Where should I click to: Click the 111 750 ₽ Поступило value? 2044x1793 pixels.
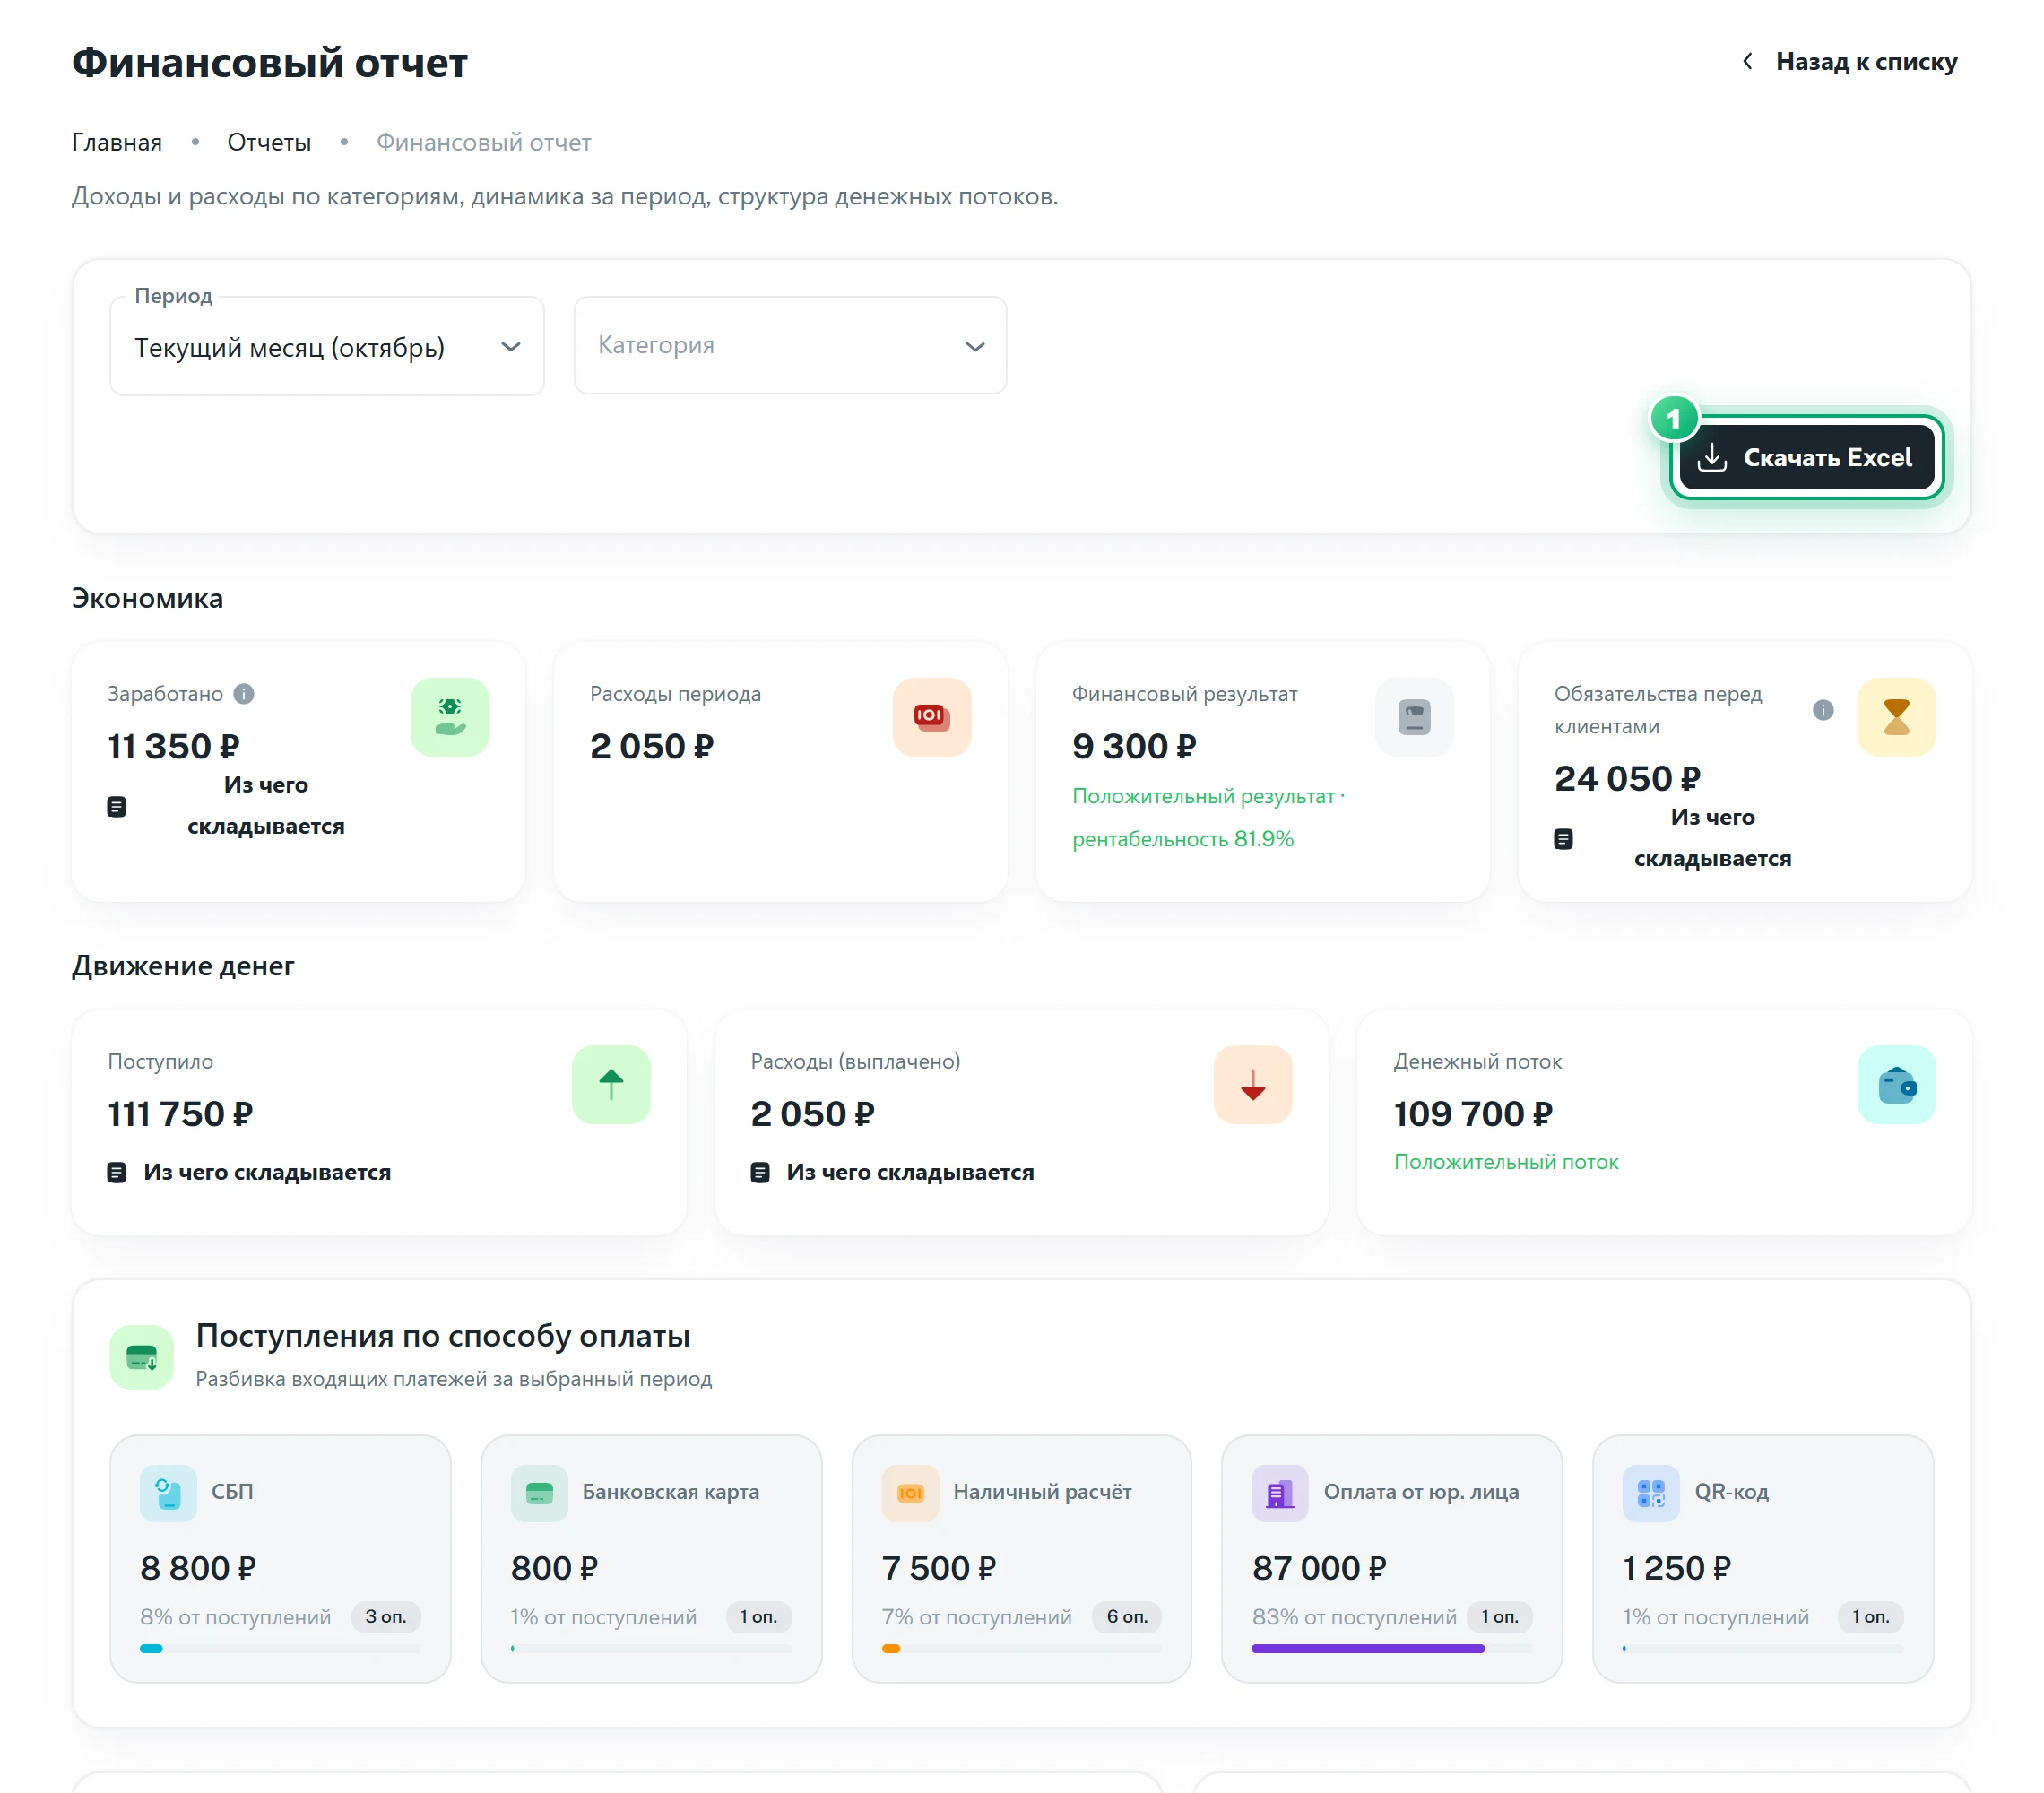click(x=180, y=1114)
